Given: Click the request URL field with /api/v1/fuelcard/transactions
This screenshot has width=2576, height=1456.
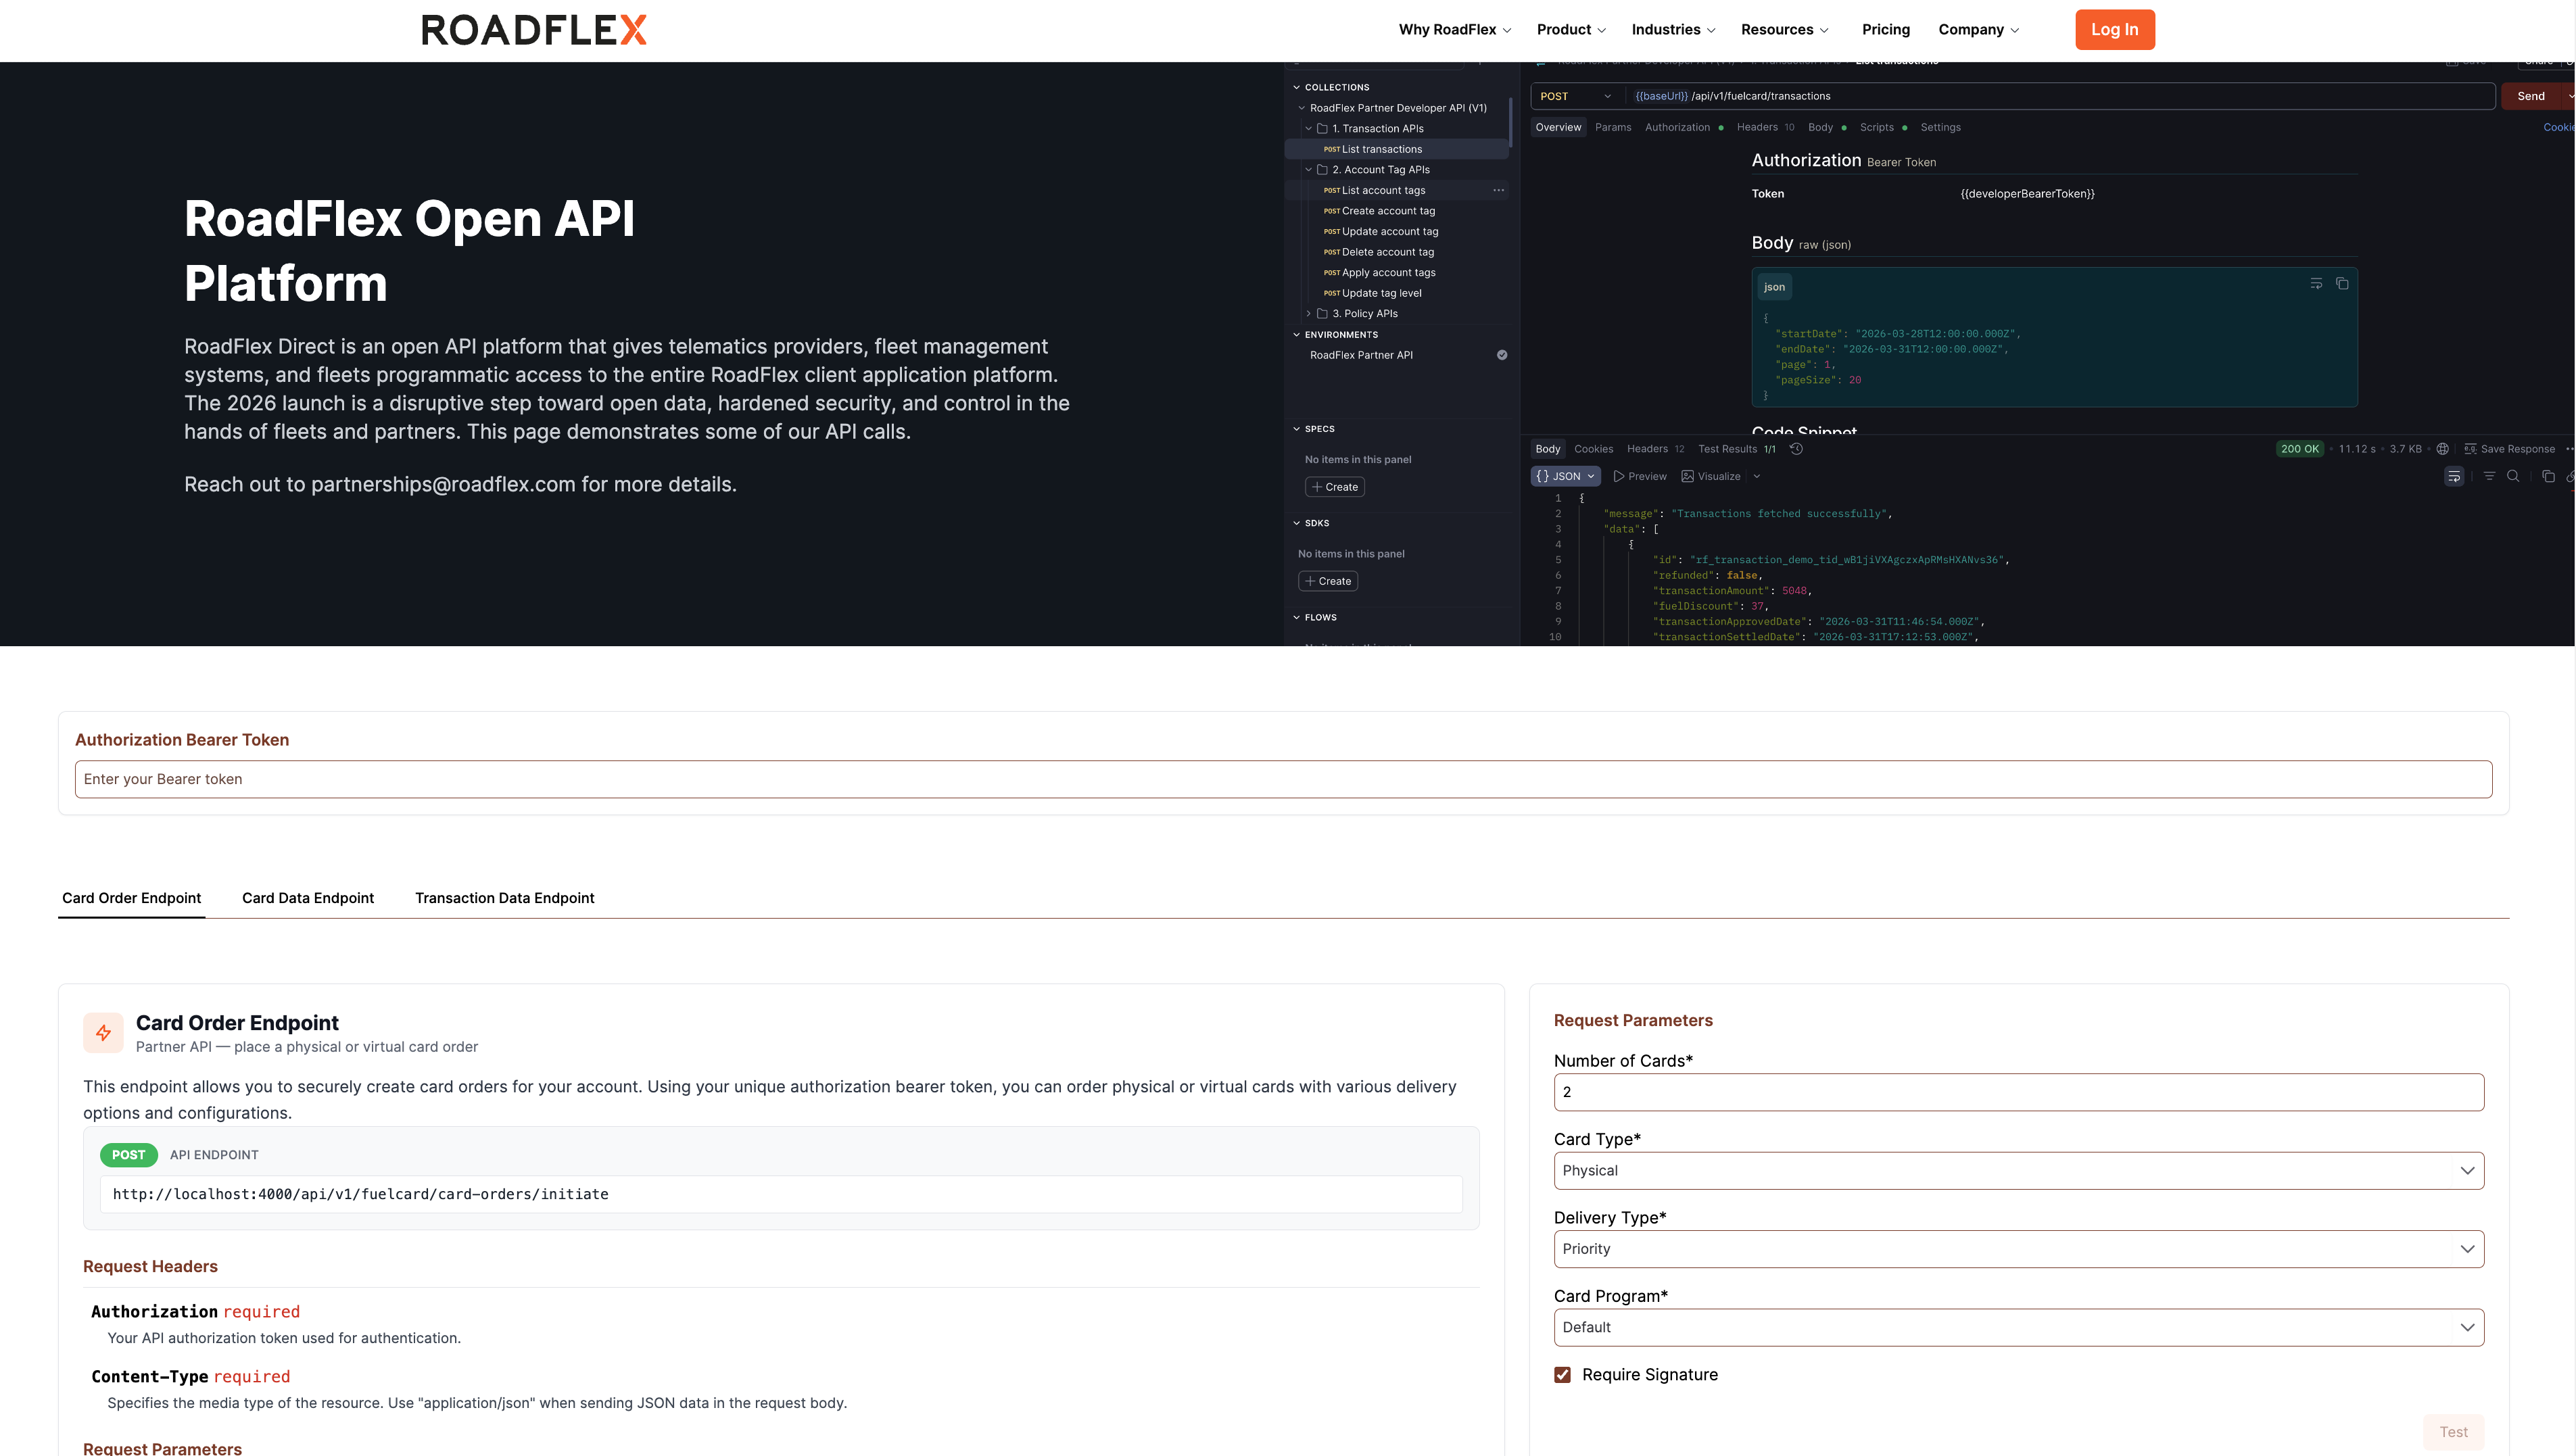Looking at the screenshot, I should coord(2060,96).
